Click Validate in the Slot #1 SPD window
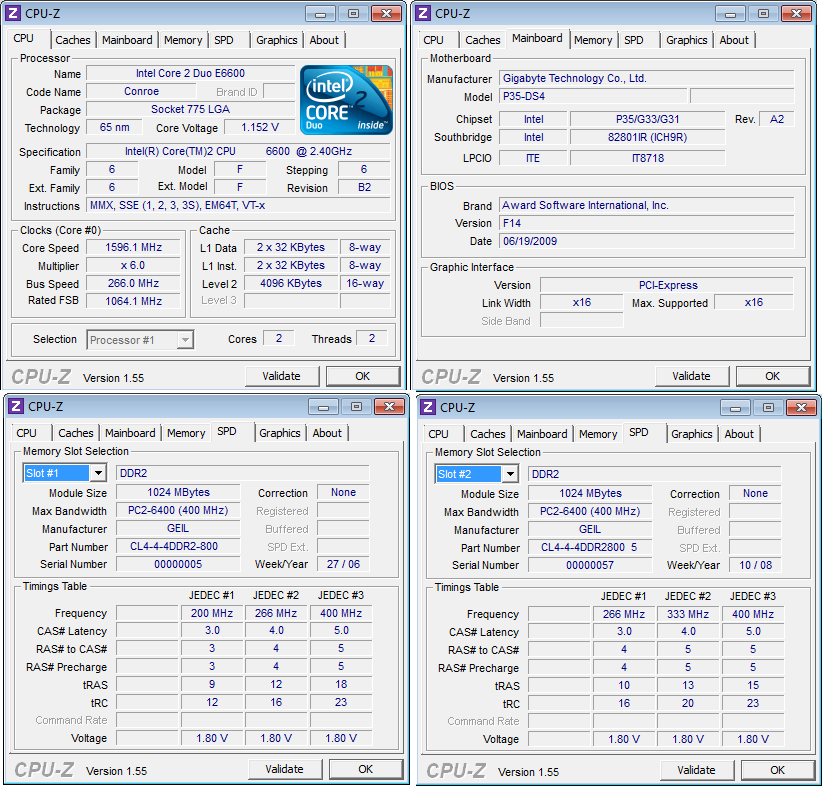 click(x=285, y=769)
